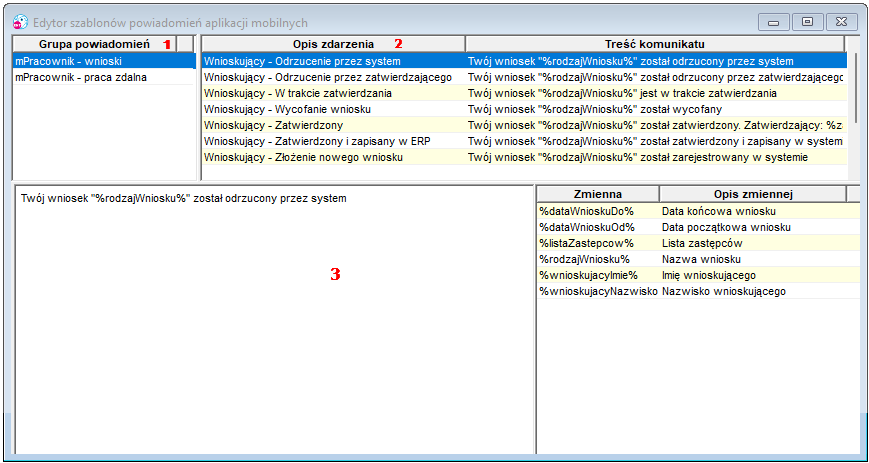The height and width of the screenshot is (463, 869).
Task: Select variable '%wnioskujacyNazwisko'
Action: click(x=598, y=291)
